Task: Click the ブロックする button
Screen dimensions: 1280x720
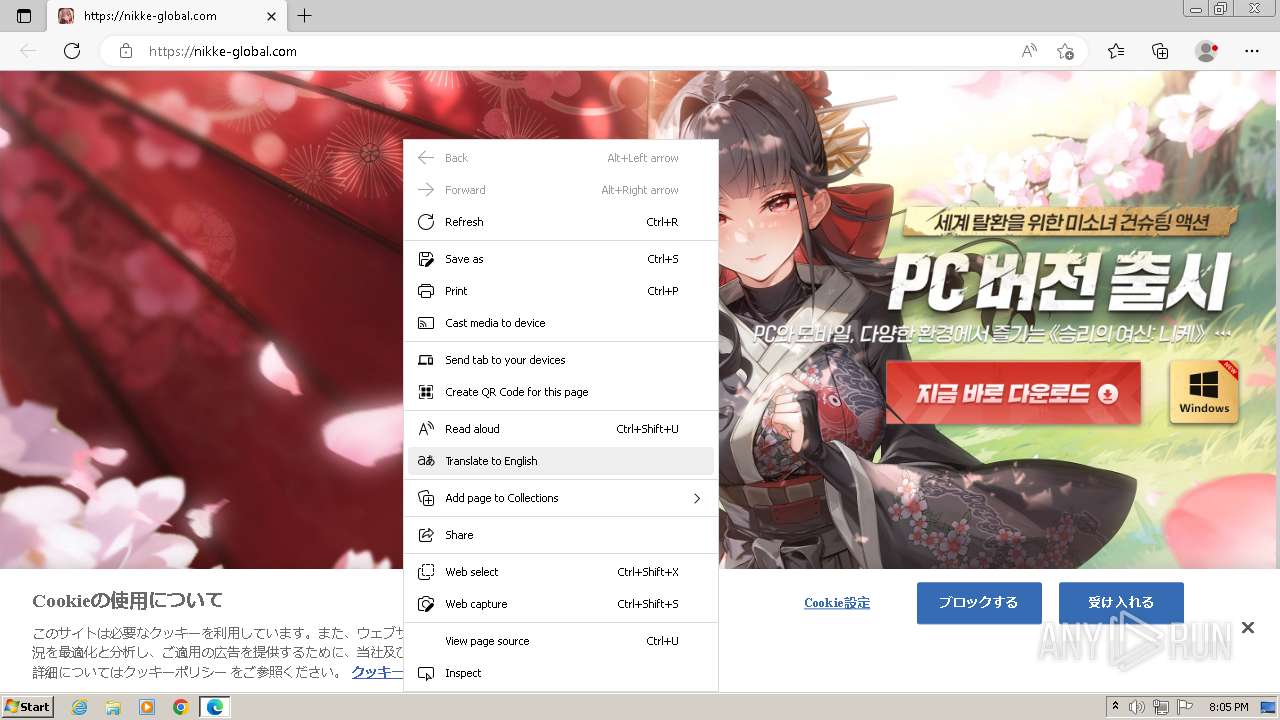Action: (x=979, y=603)
